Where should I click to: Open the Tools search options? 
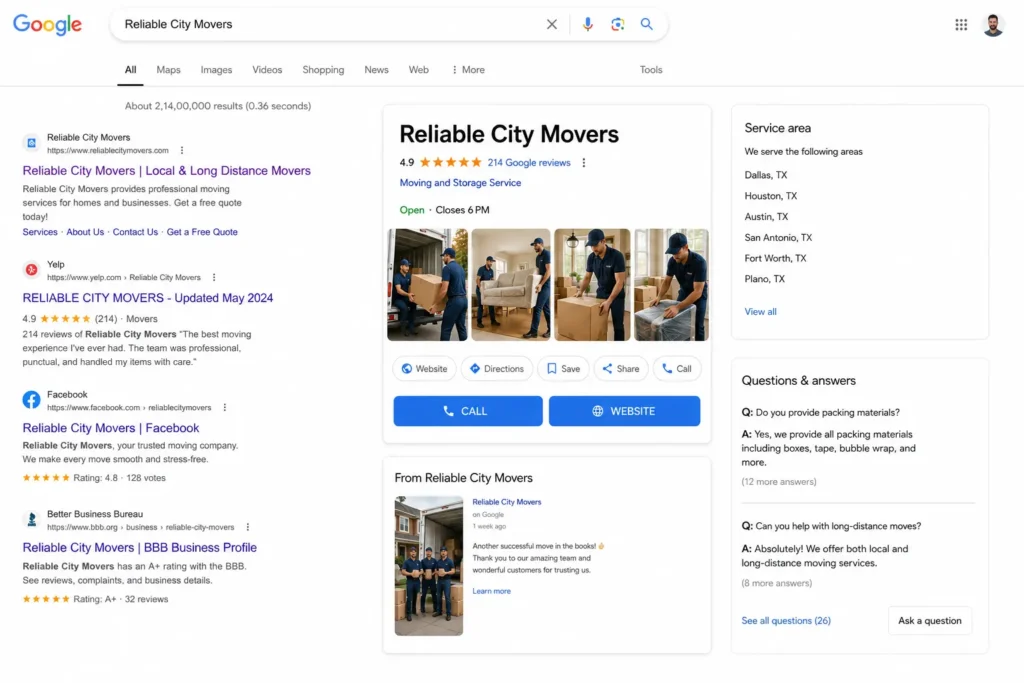tap(650, 70)
